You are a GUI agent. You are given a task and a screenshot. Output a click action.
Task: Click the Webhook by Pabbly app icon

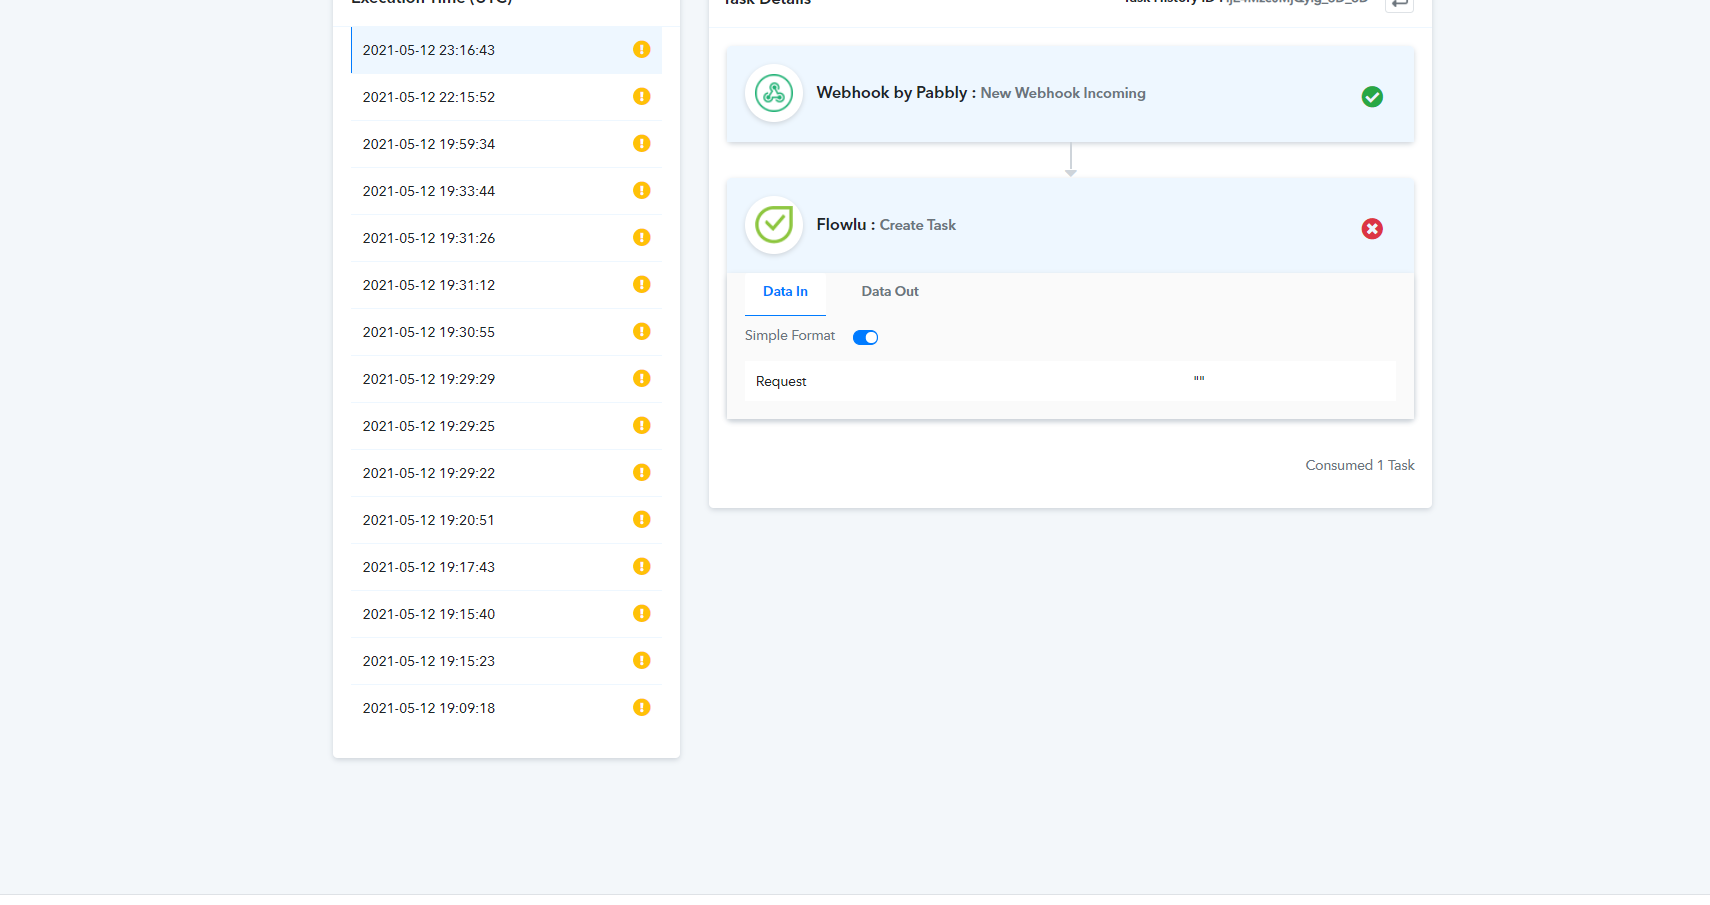click(774, 93)
